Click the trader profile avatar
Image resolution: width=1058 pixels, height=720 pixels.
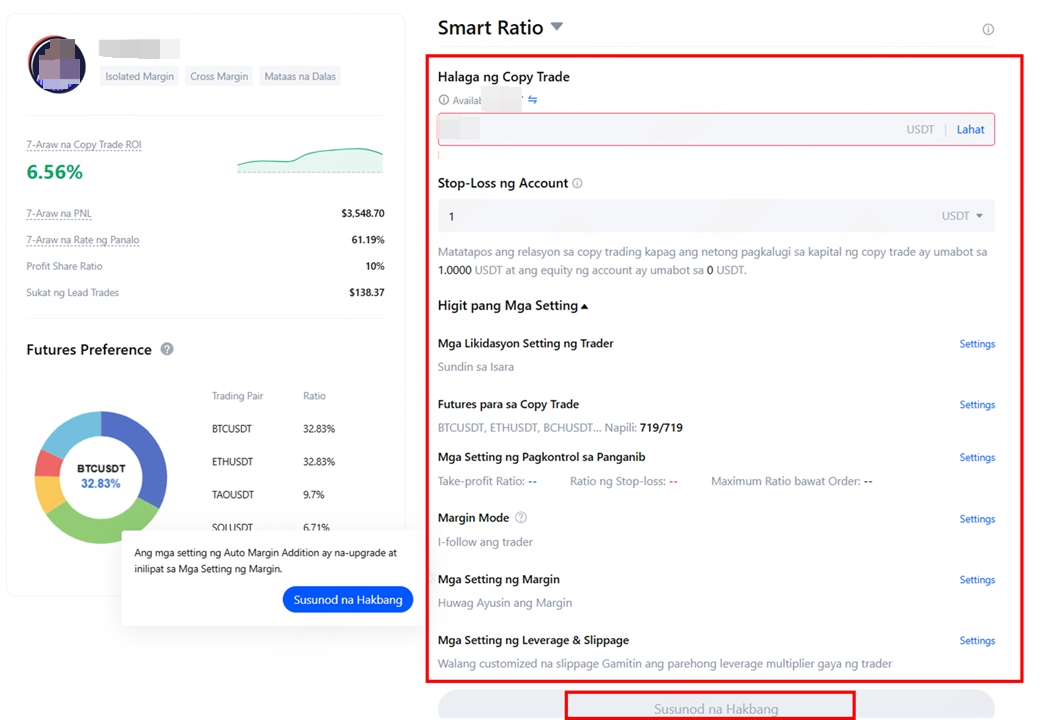[x=57, y=64]
